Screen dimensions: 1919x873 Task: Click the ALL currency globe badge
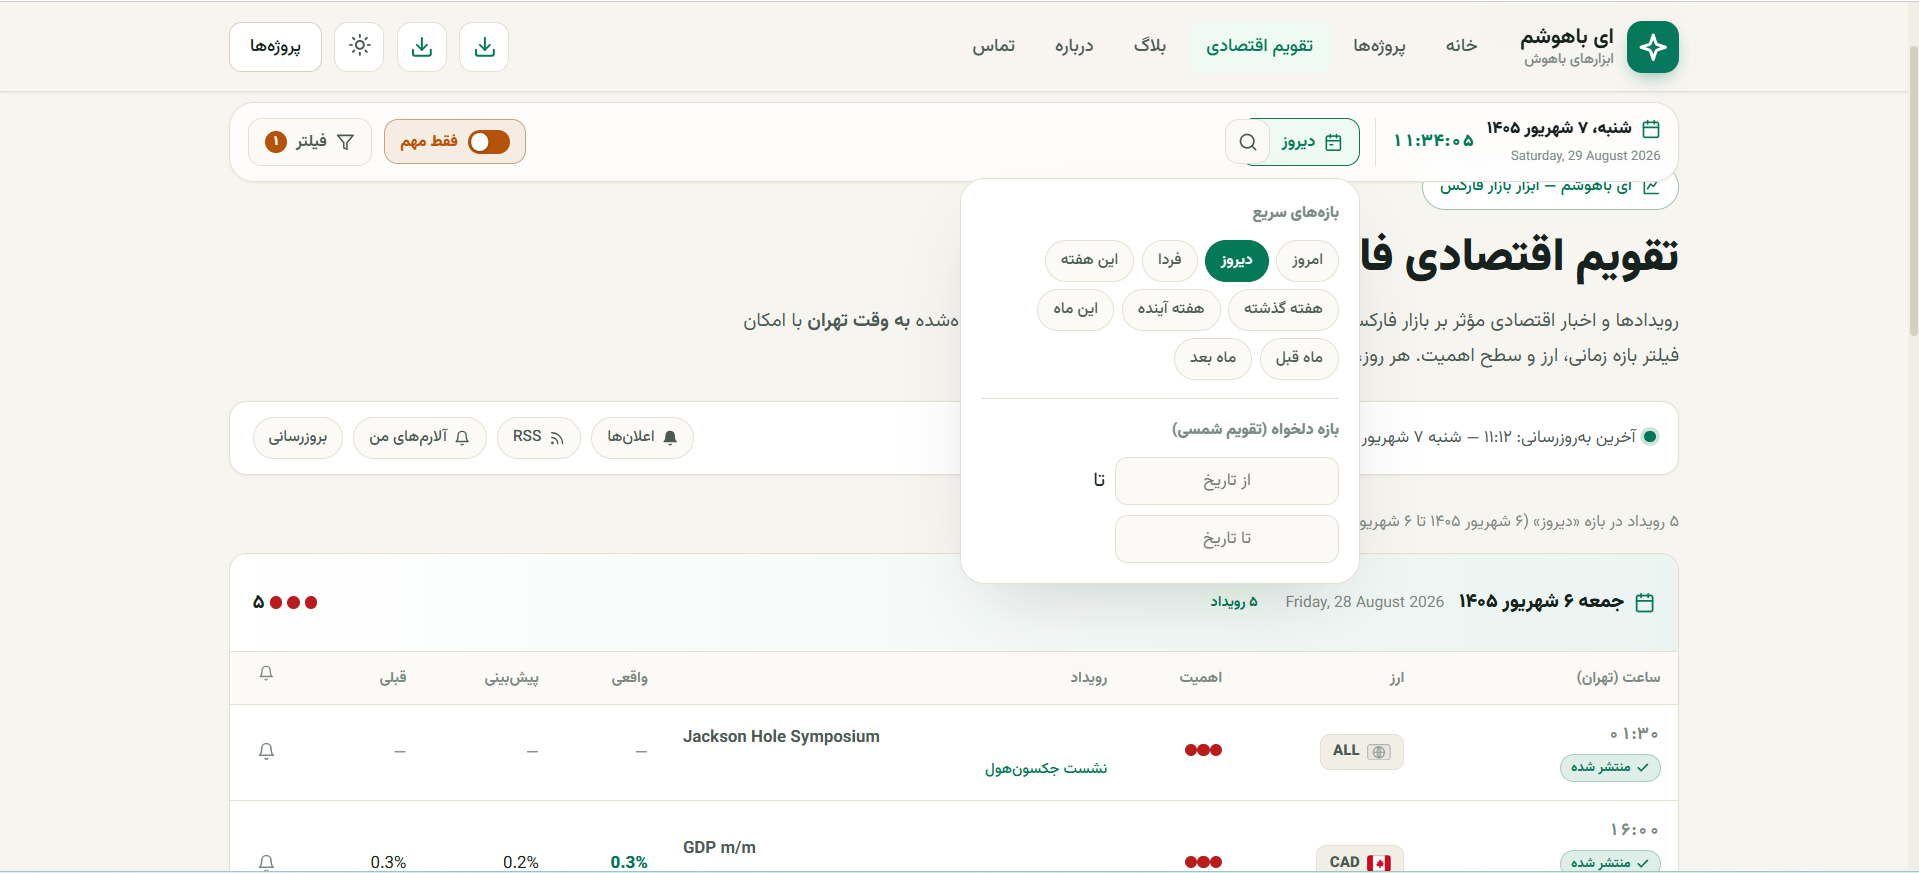[x=1361, y=751]
